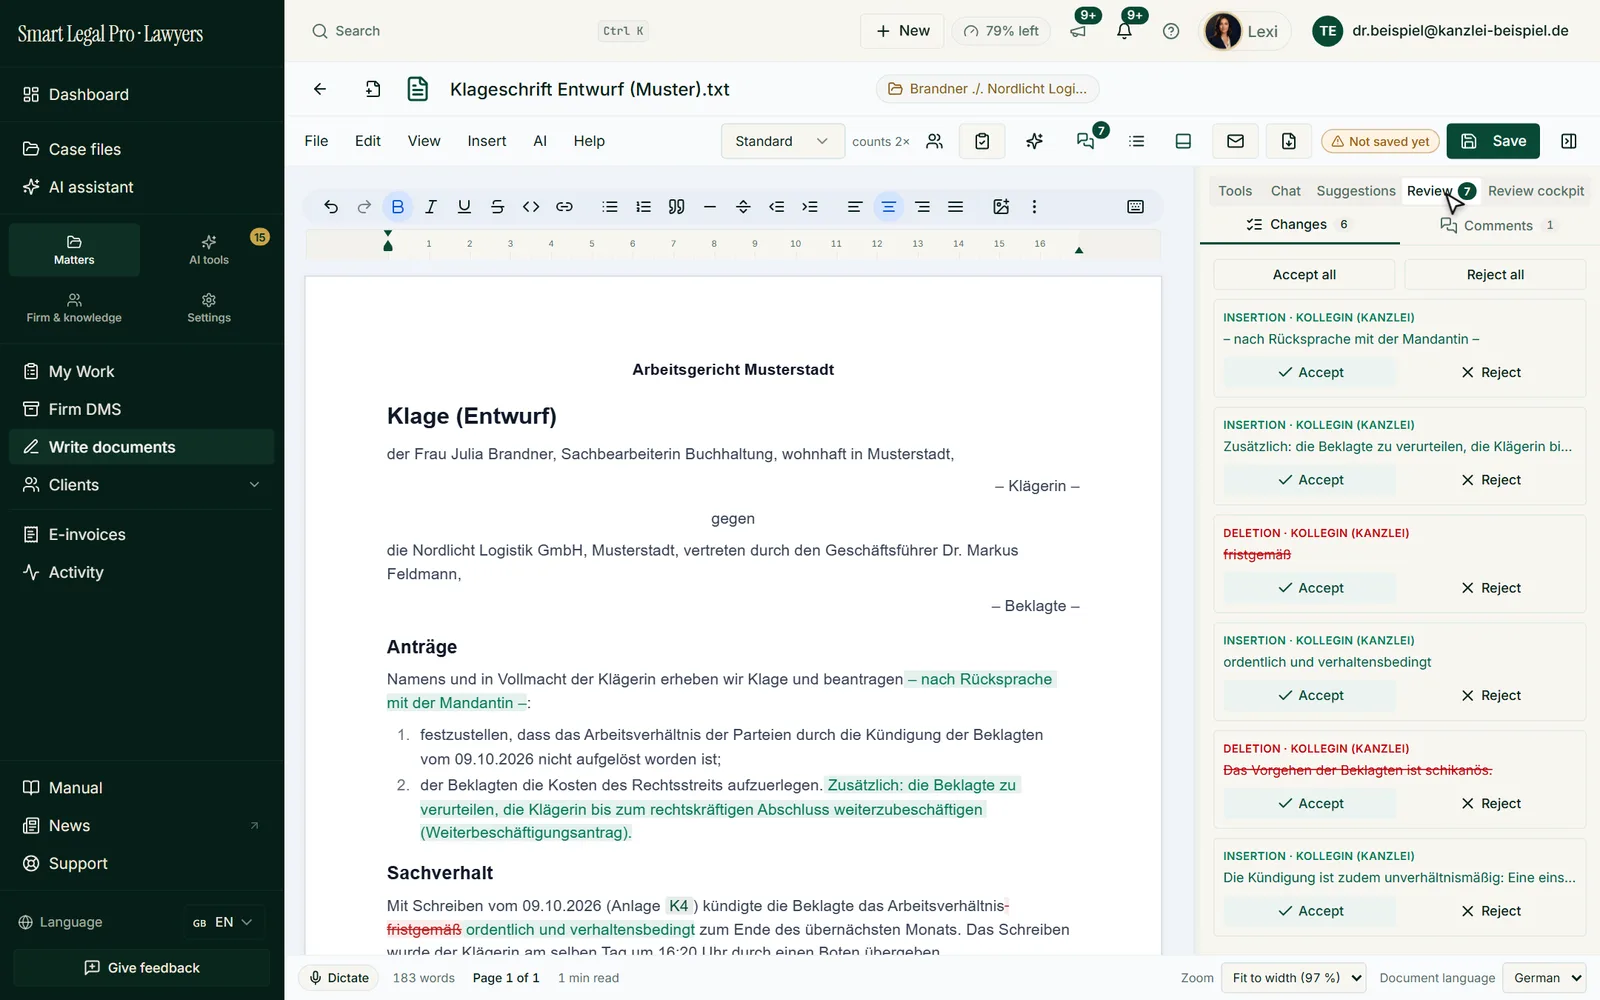Open comments icon with badge 7
Screen dimensions: 1600x1000
point(1086,141)
